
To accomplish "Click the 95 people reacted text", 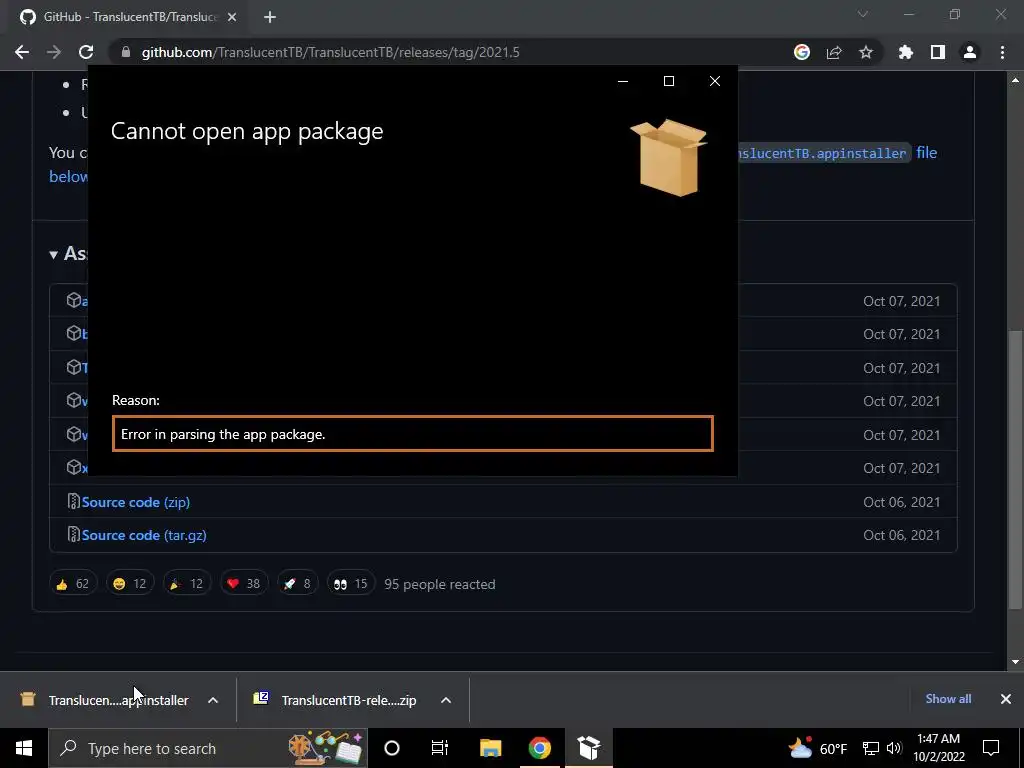I will click(440, 584).
